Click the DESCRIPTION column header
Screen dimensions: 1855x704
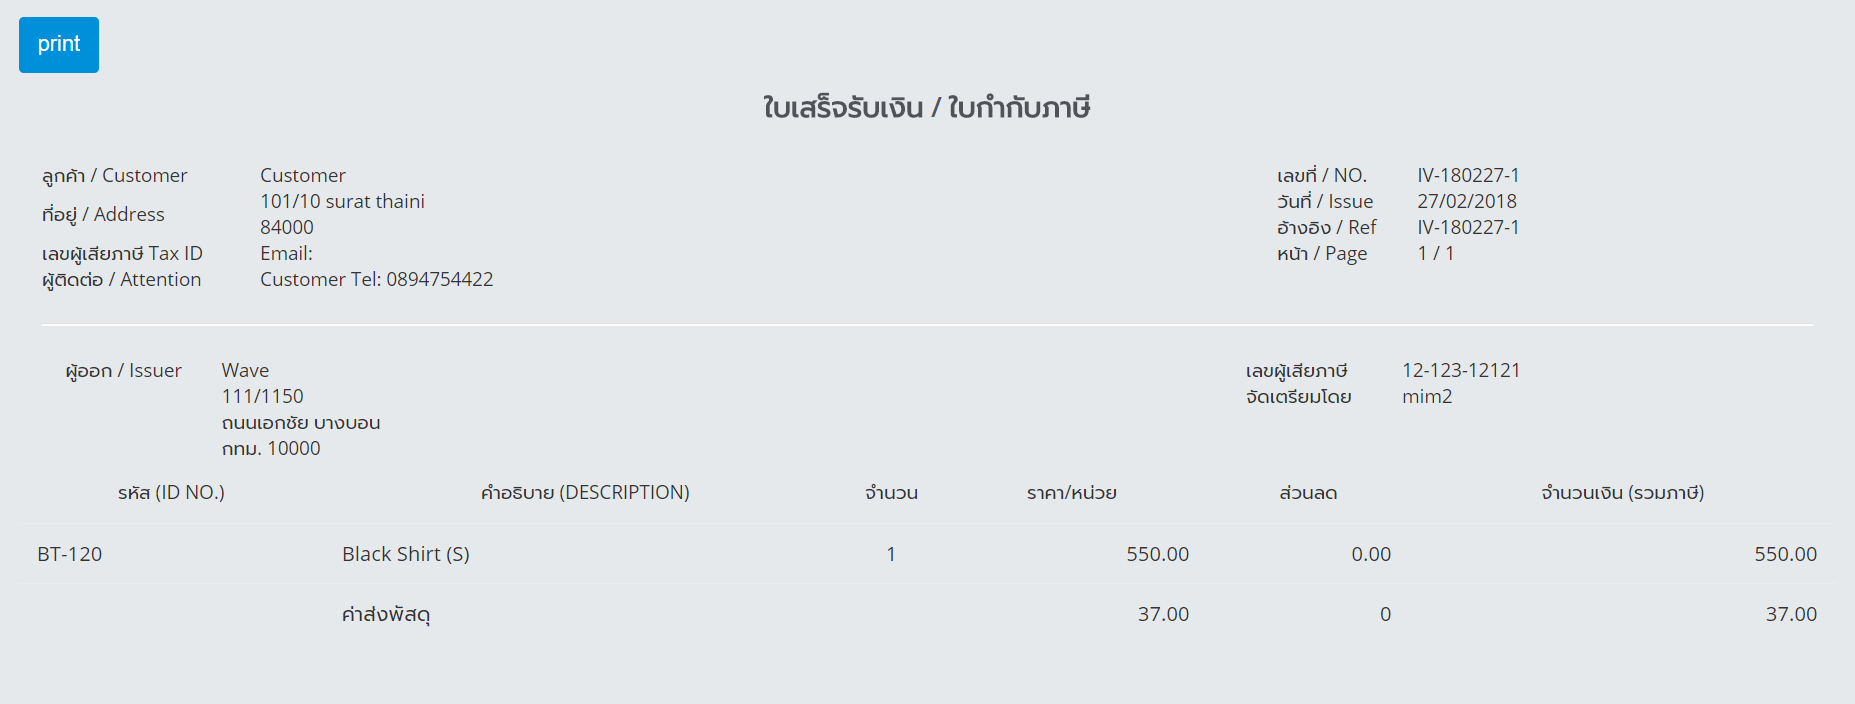tap(585, 492)
